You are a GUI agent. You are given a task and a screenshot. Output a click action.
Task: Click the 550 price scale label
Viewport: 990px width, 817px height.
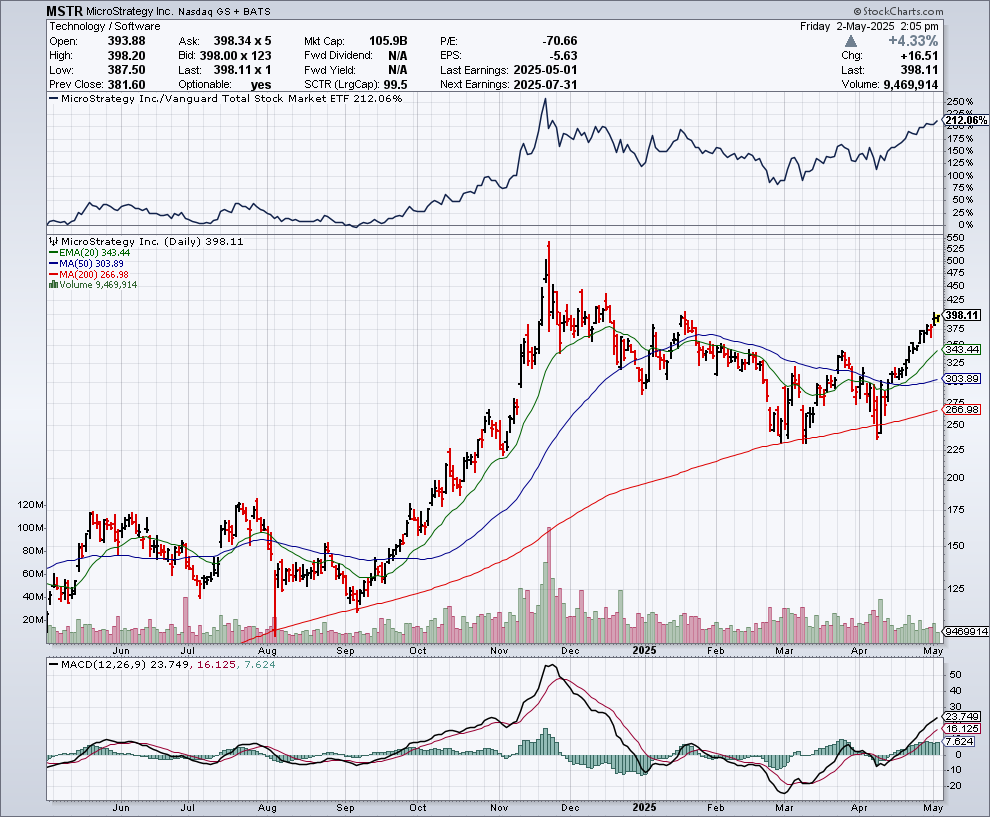pos(955,238)
